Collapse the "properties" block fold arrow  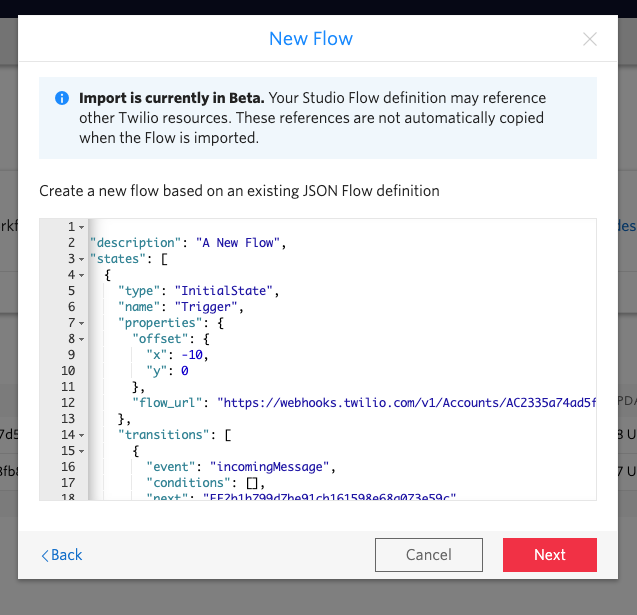coord(81,323)
